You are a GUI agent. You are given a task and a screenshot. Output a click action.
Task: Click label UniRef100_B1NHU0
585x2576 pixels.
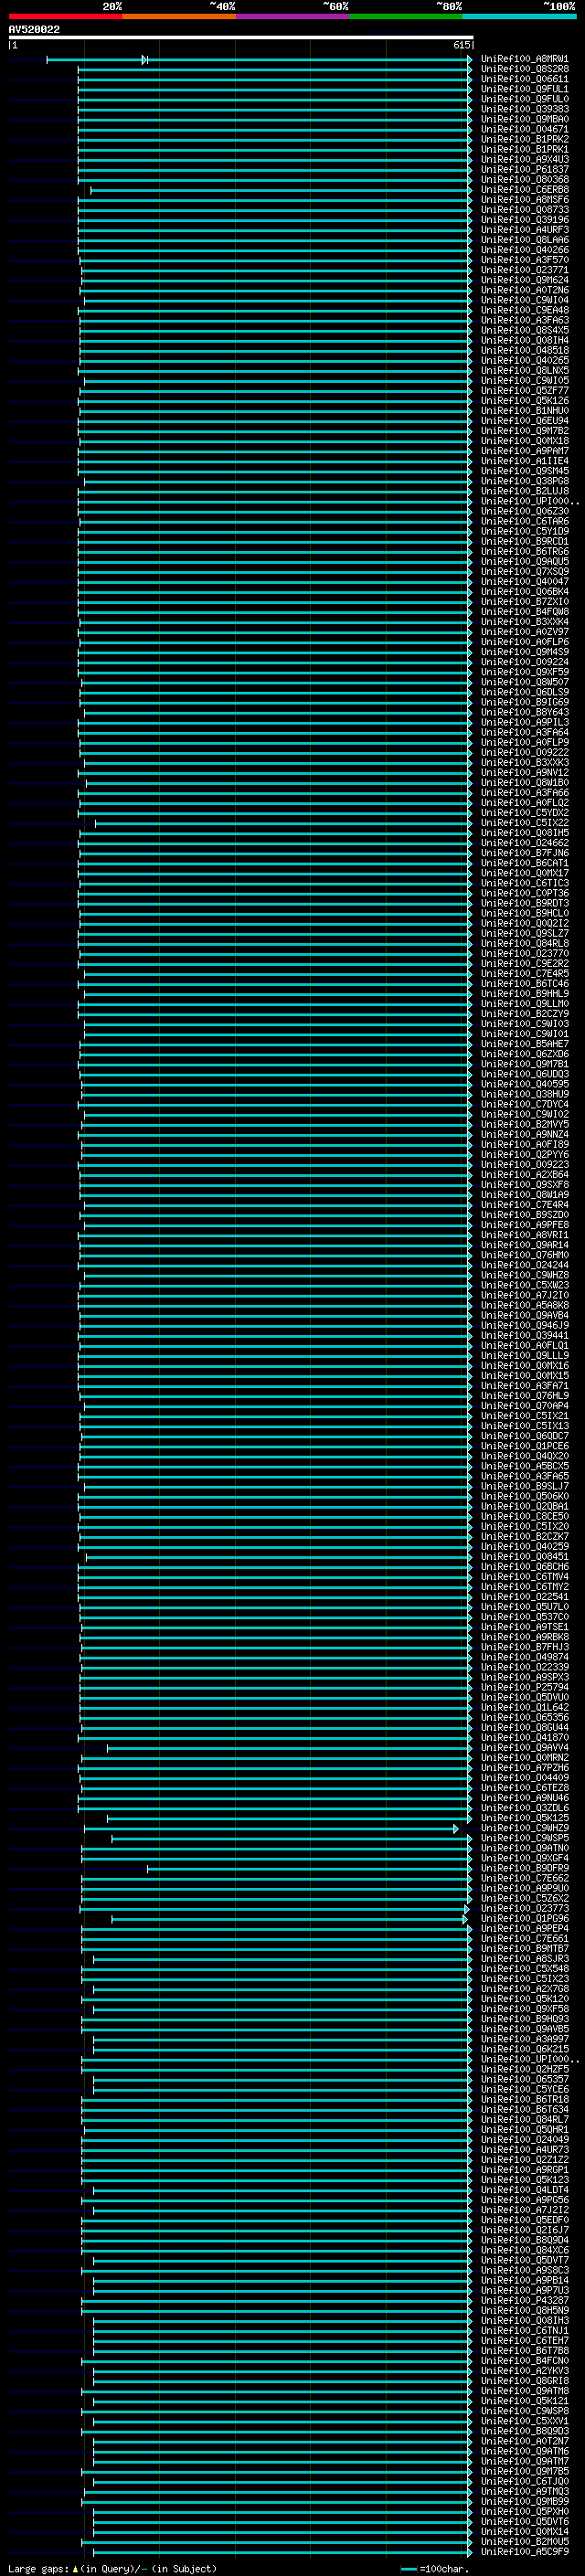[x=524, y=411]
